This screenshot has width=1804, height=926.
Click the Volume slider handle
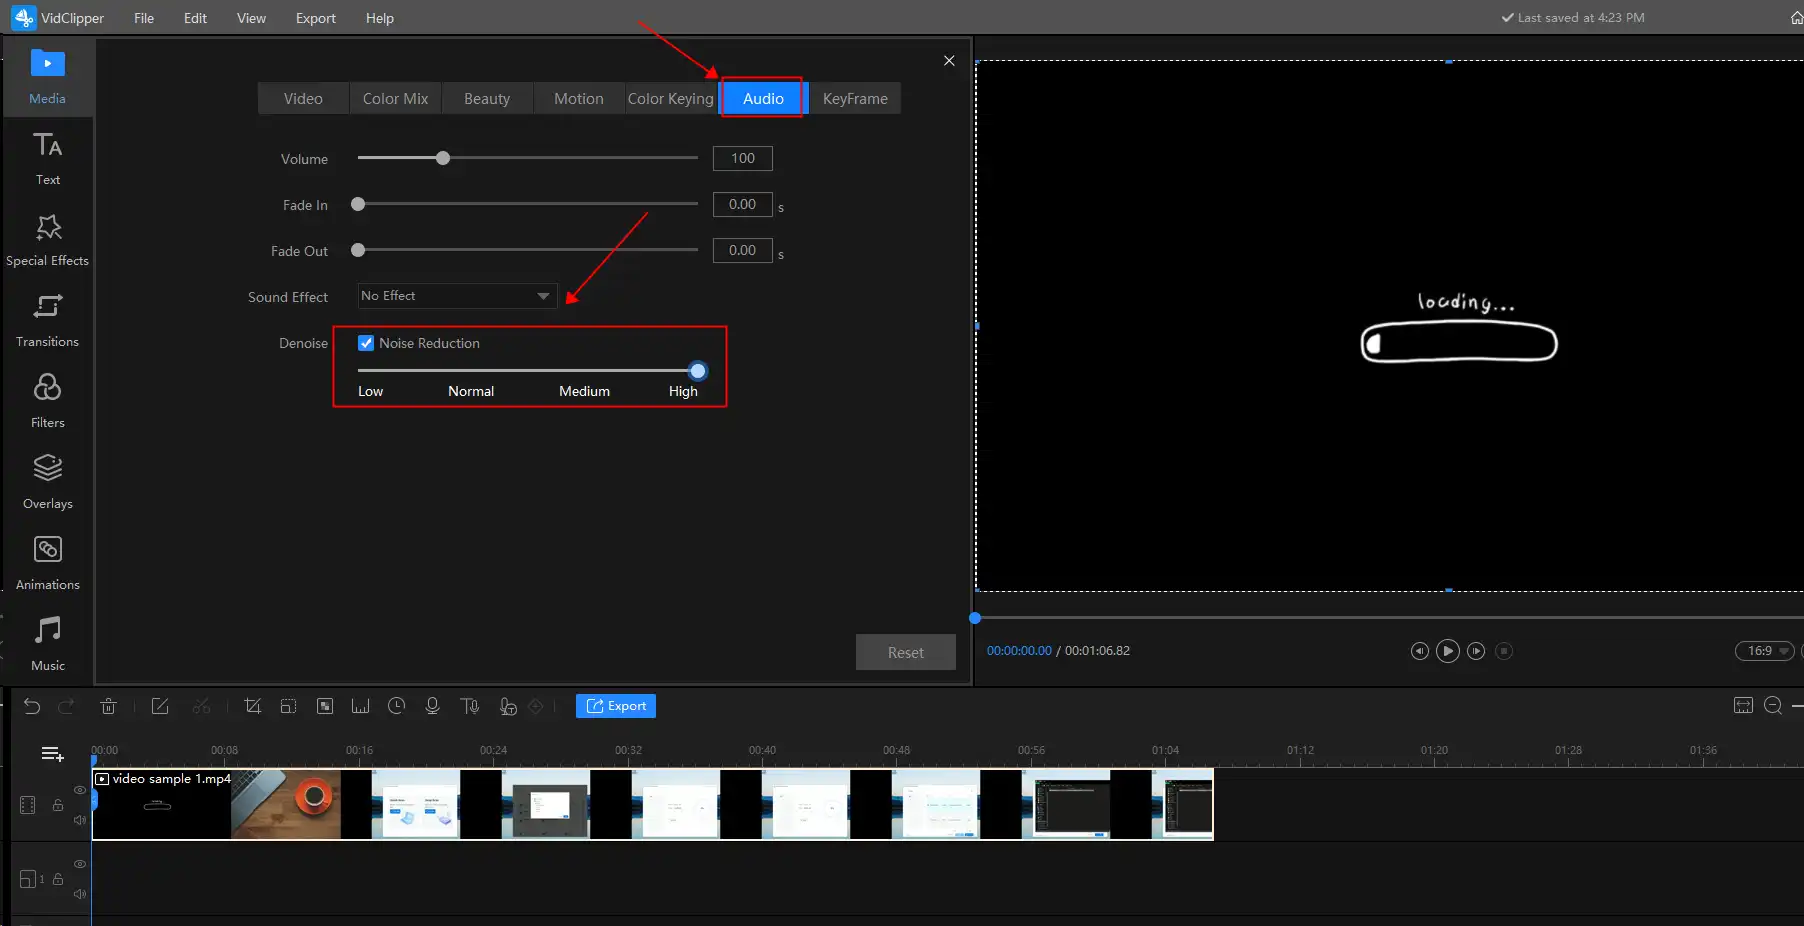click(x=443, y=158)
